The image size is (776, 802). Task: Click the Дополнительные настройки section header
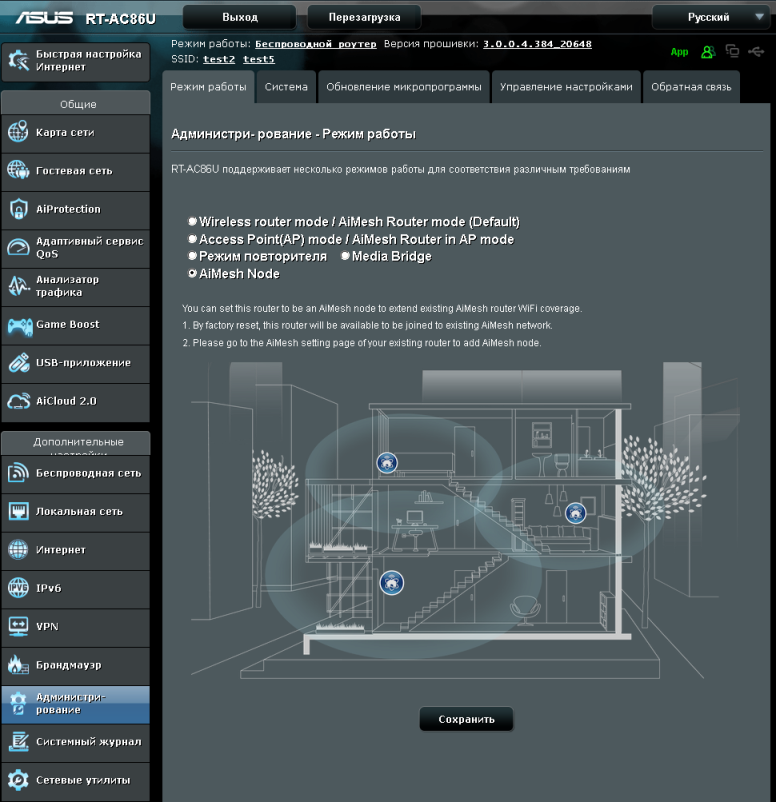tap(76, 443)
